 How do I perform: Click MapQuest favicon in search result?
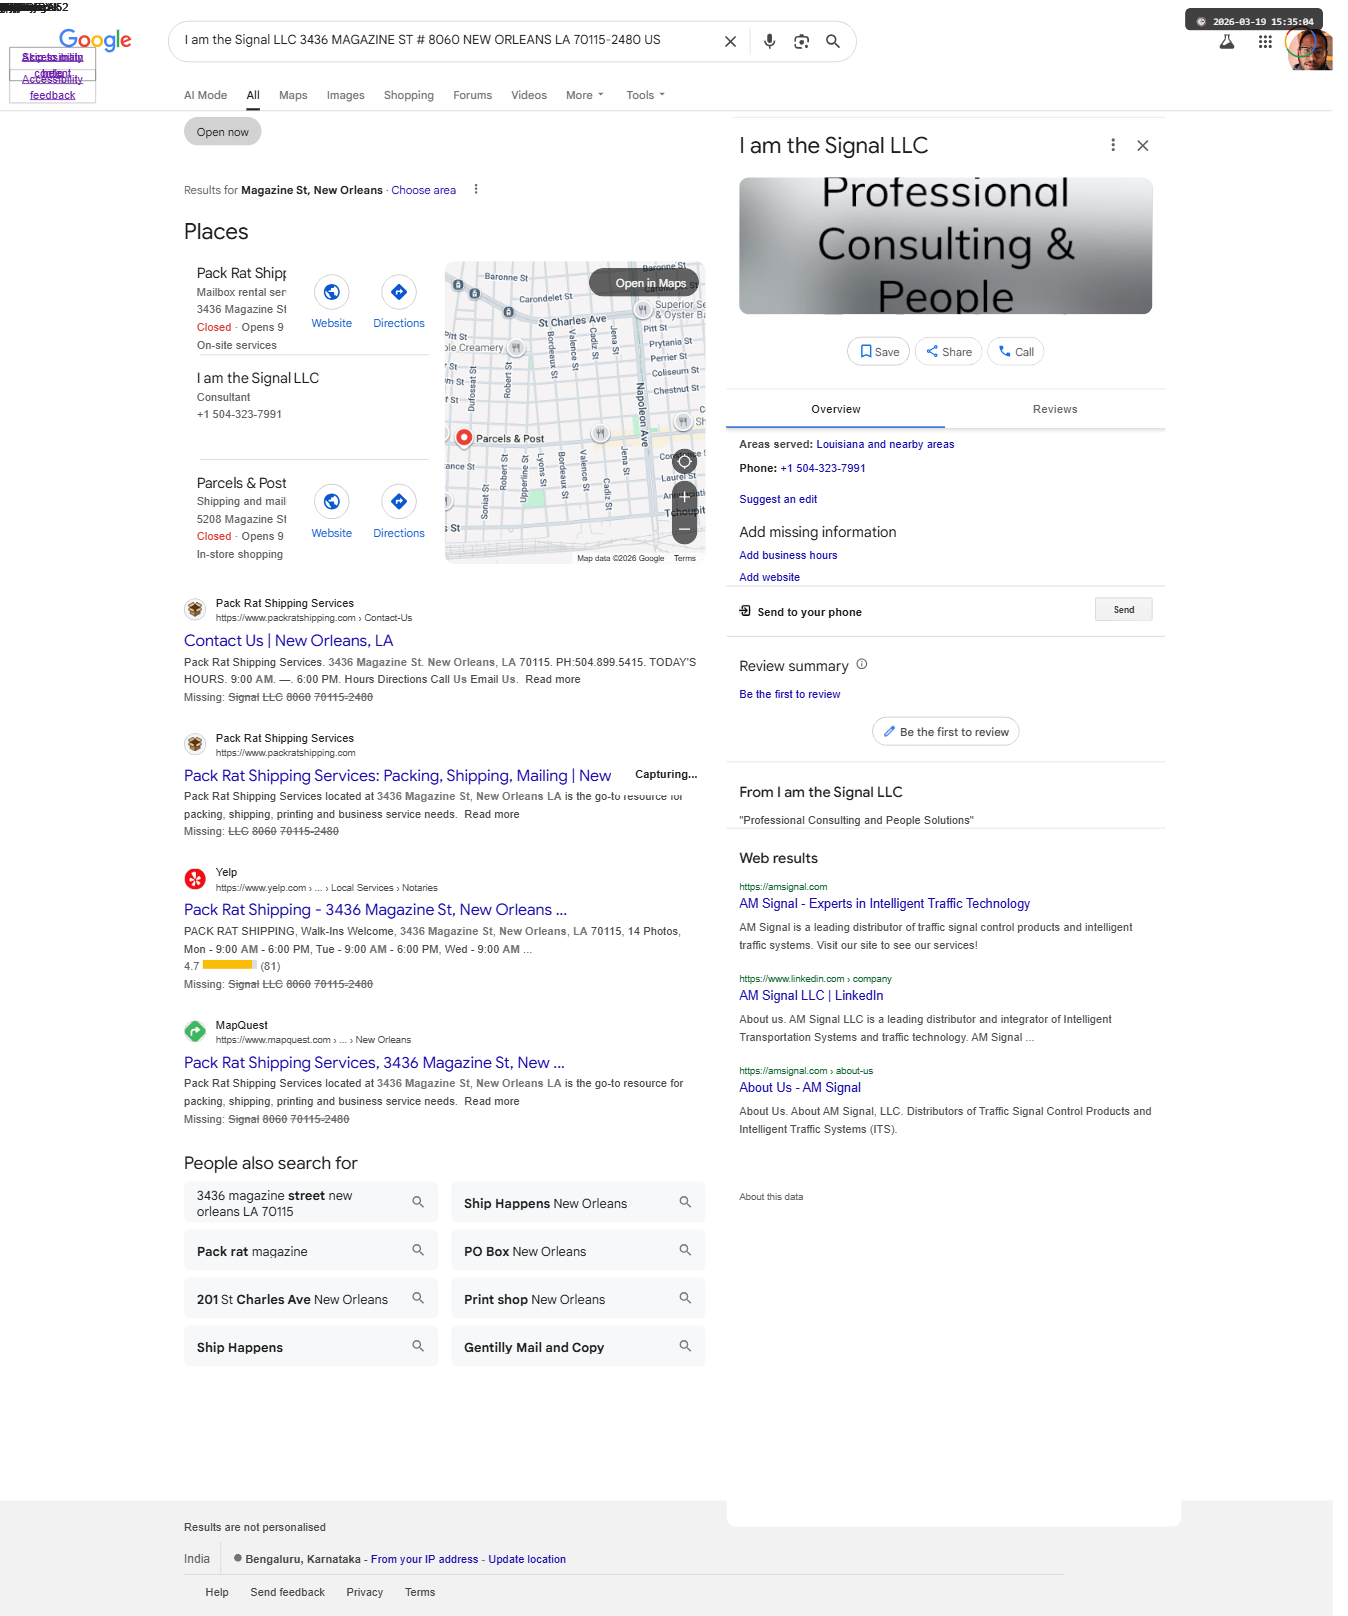click(195, 1031)
